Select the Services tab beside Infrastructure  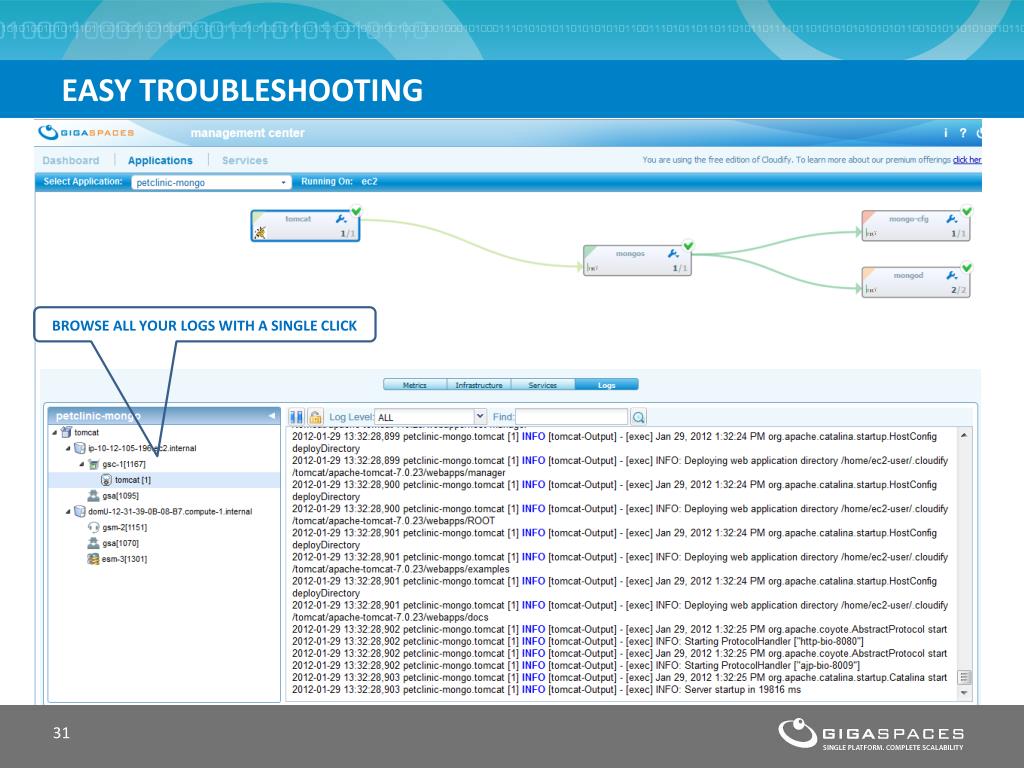543,385
